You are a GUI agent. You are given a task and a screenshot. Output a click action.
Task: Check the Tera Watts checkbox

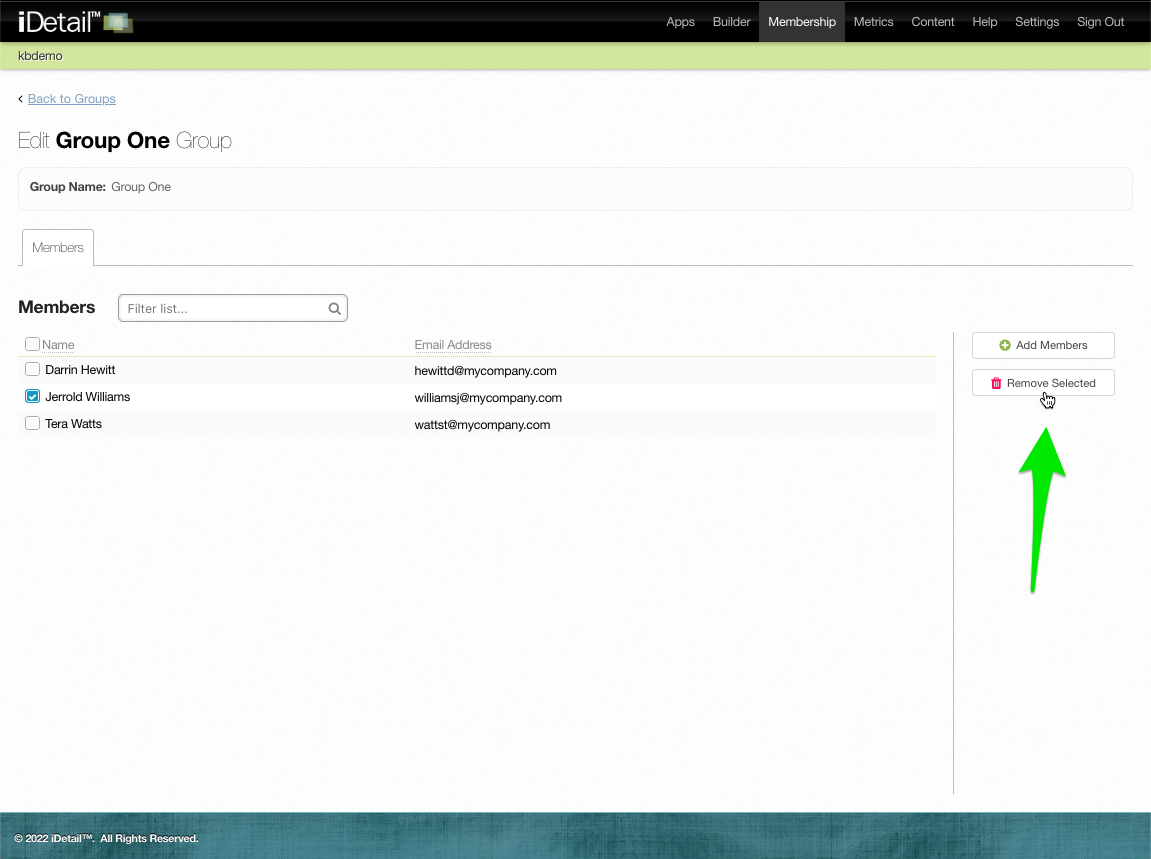click(32, 424)
